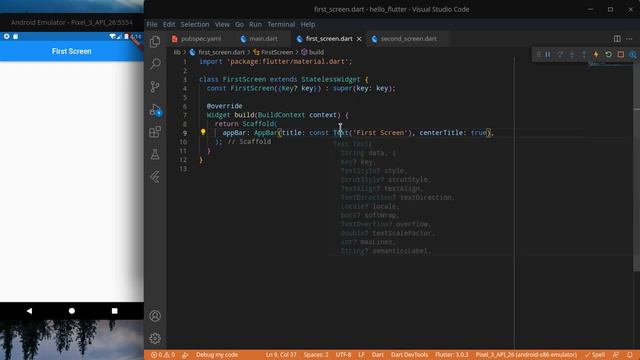Tap the First Screen app bar in emulator
640x360 pixels.
(72, 51)
